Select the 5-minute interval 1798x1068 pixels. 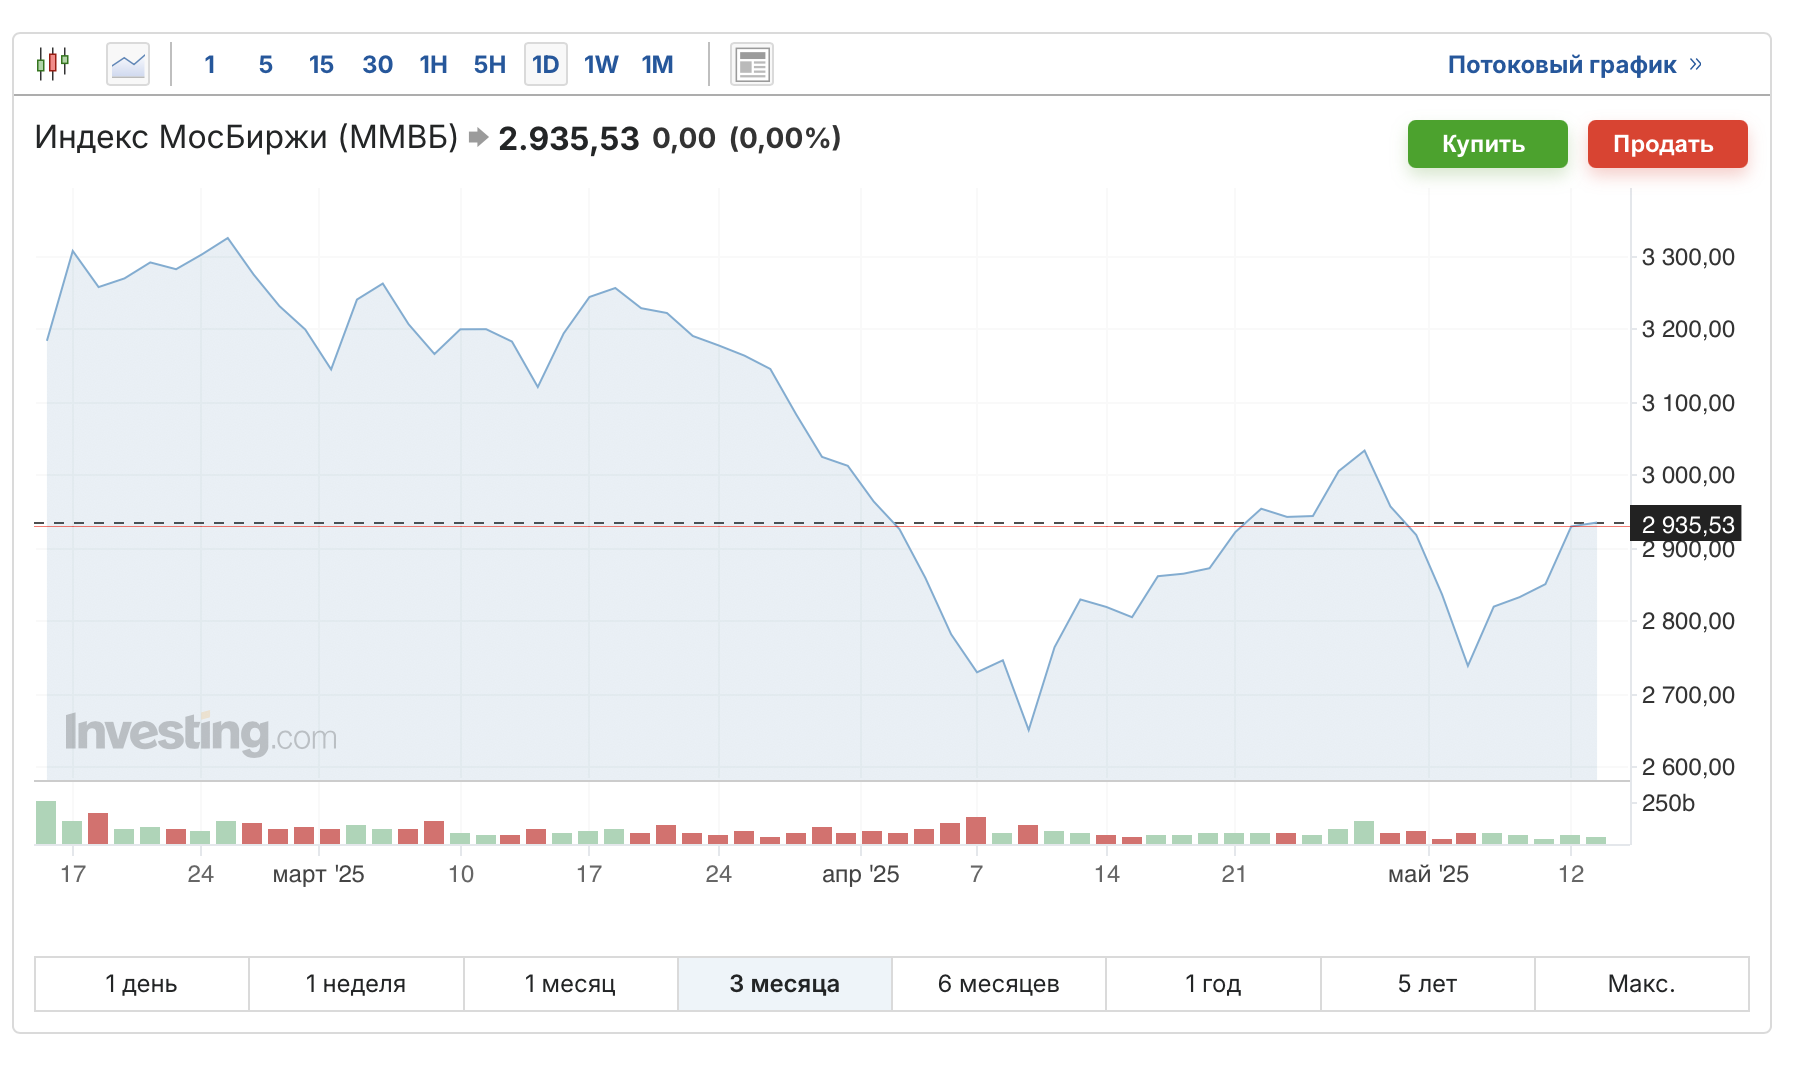(266, 65)
